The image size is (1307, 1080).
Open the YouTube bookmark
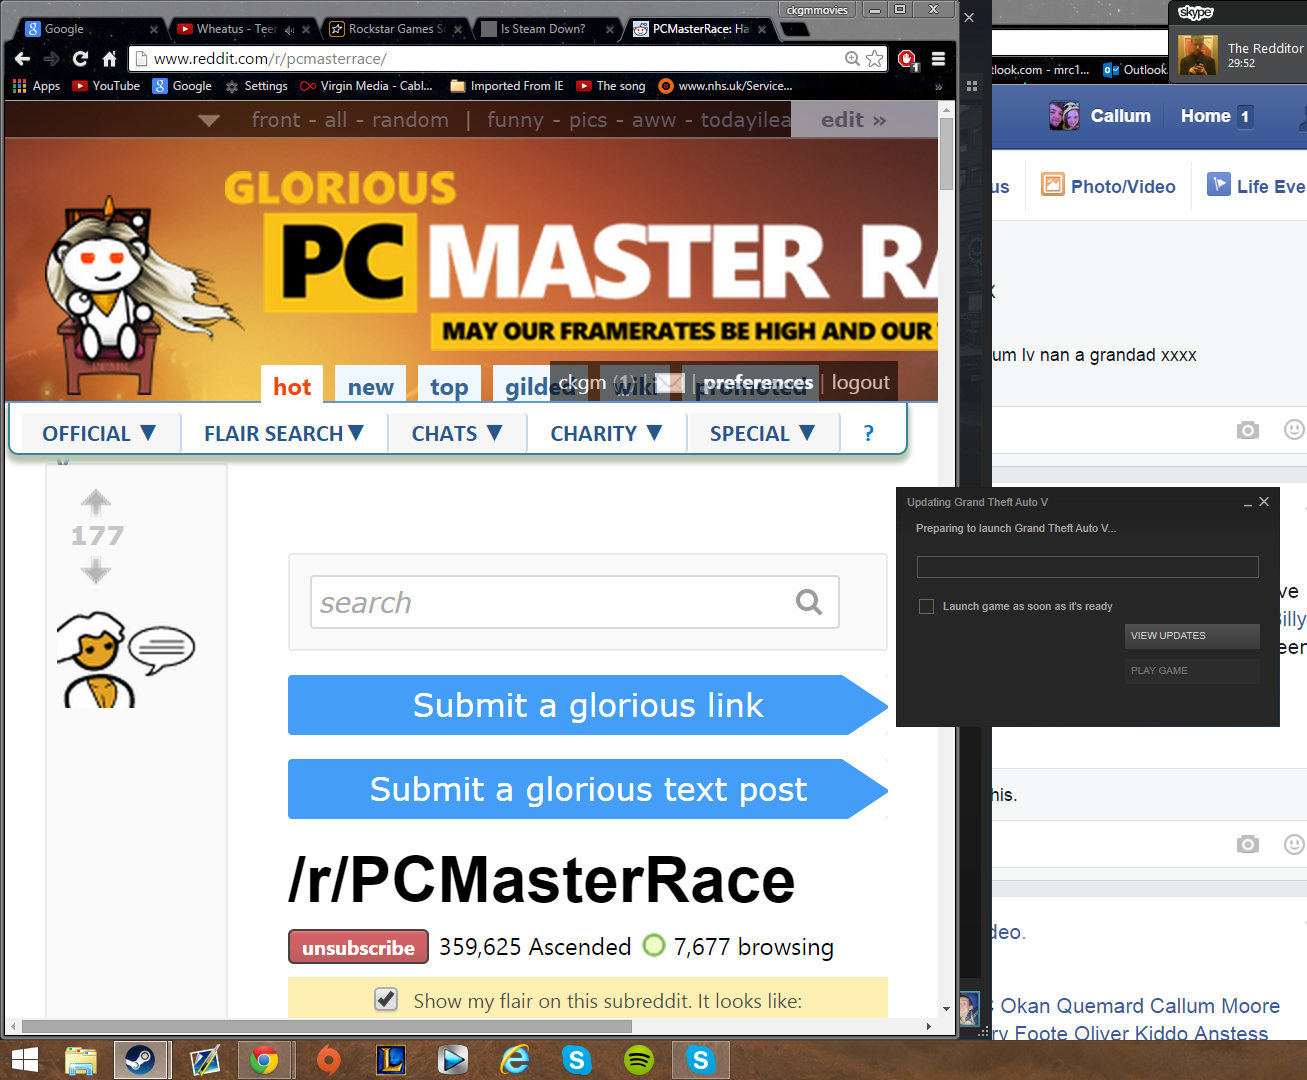(106, 86)
